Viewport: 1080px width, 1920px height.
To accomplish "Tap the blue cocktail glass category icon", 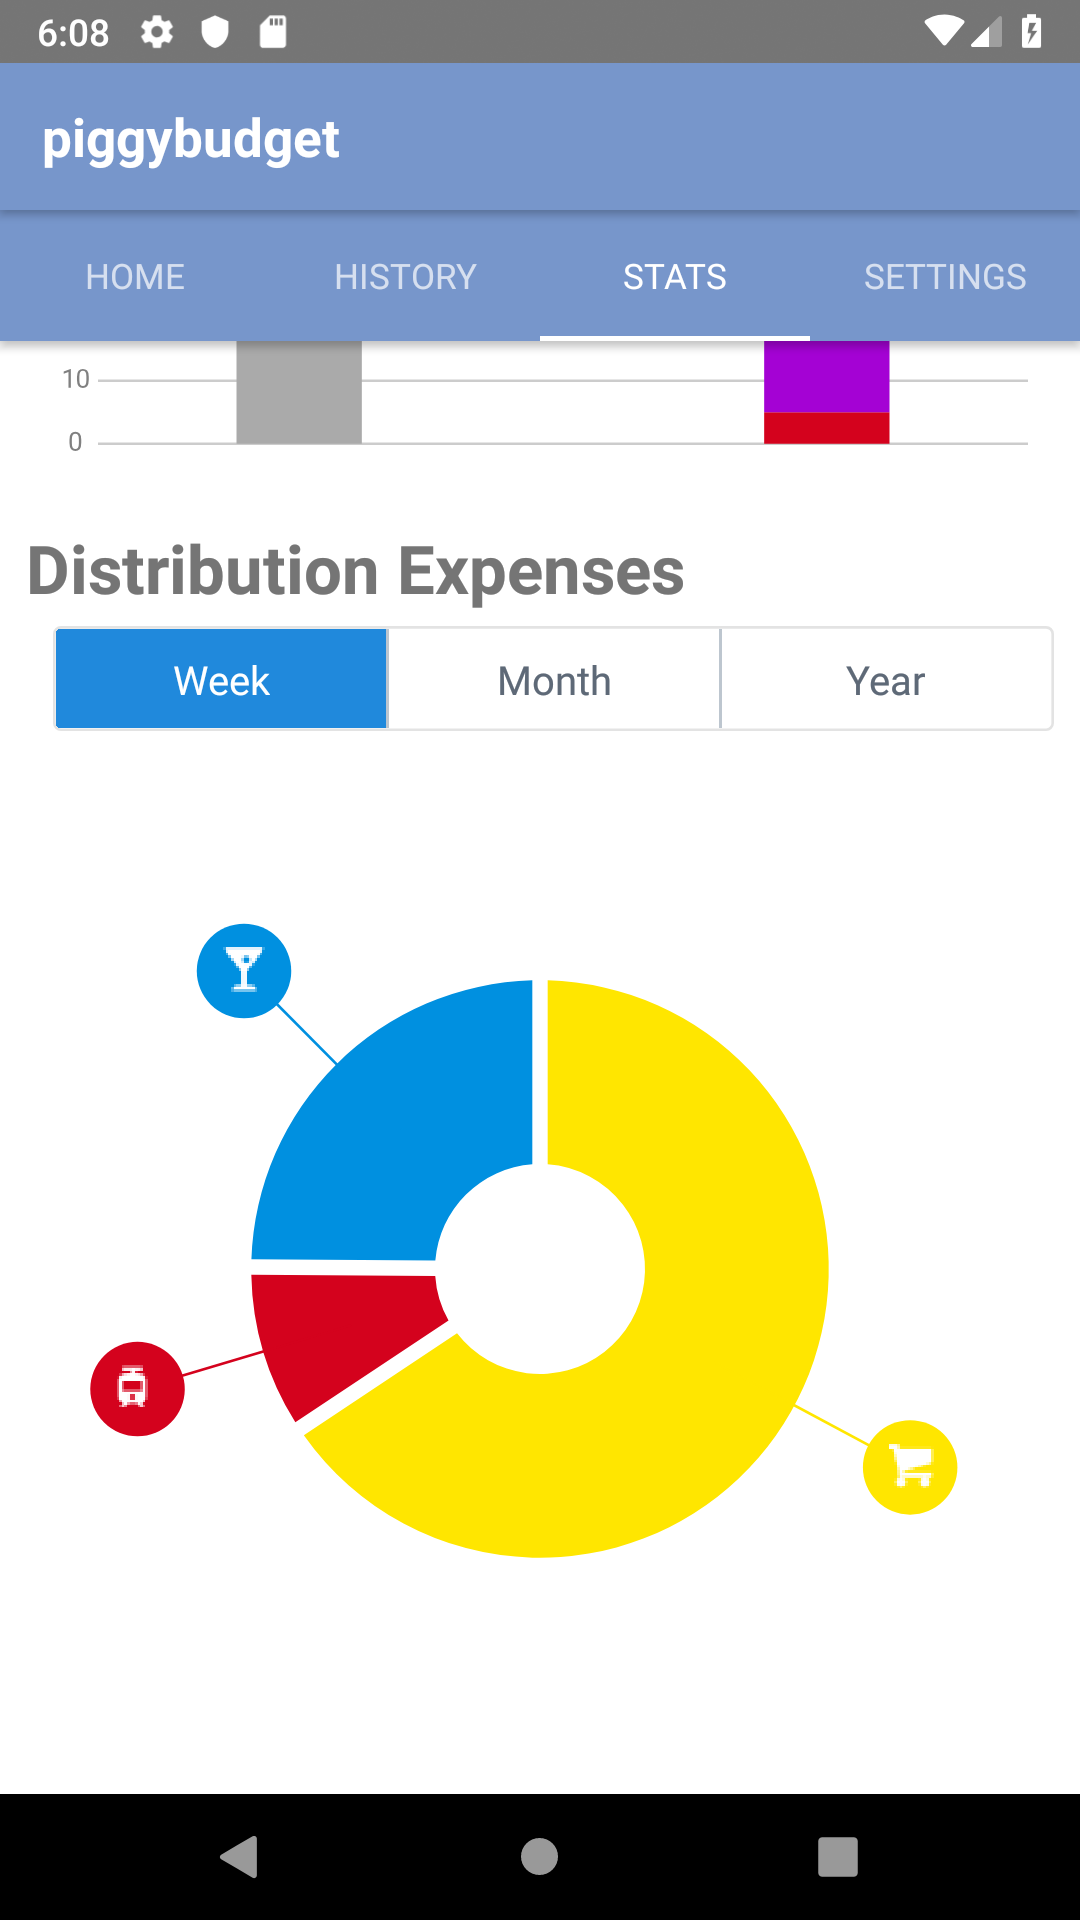I will [x=244, y=971].
